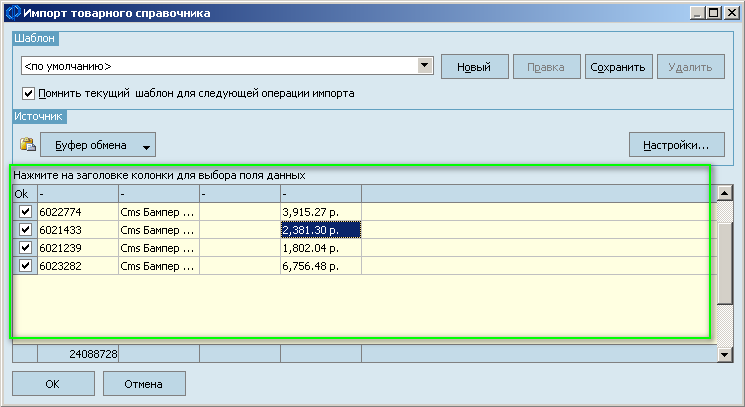Click the Удалить button
745x407 pixels.
(690, 67)
